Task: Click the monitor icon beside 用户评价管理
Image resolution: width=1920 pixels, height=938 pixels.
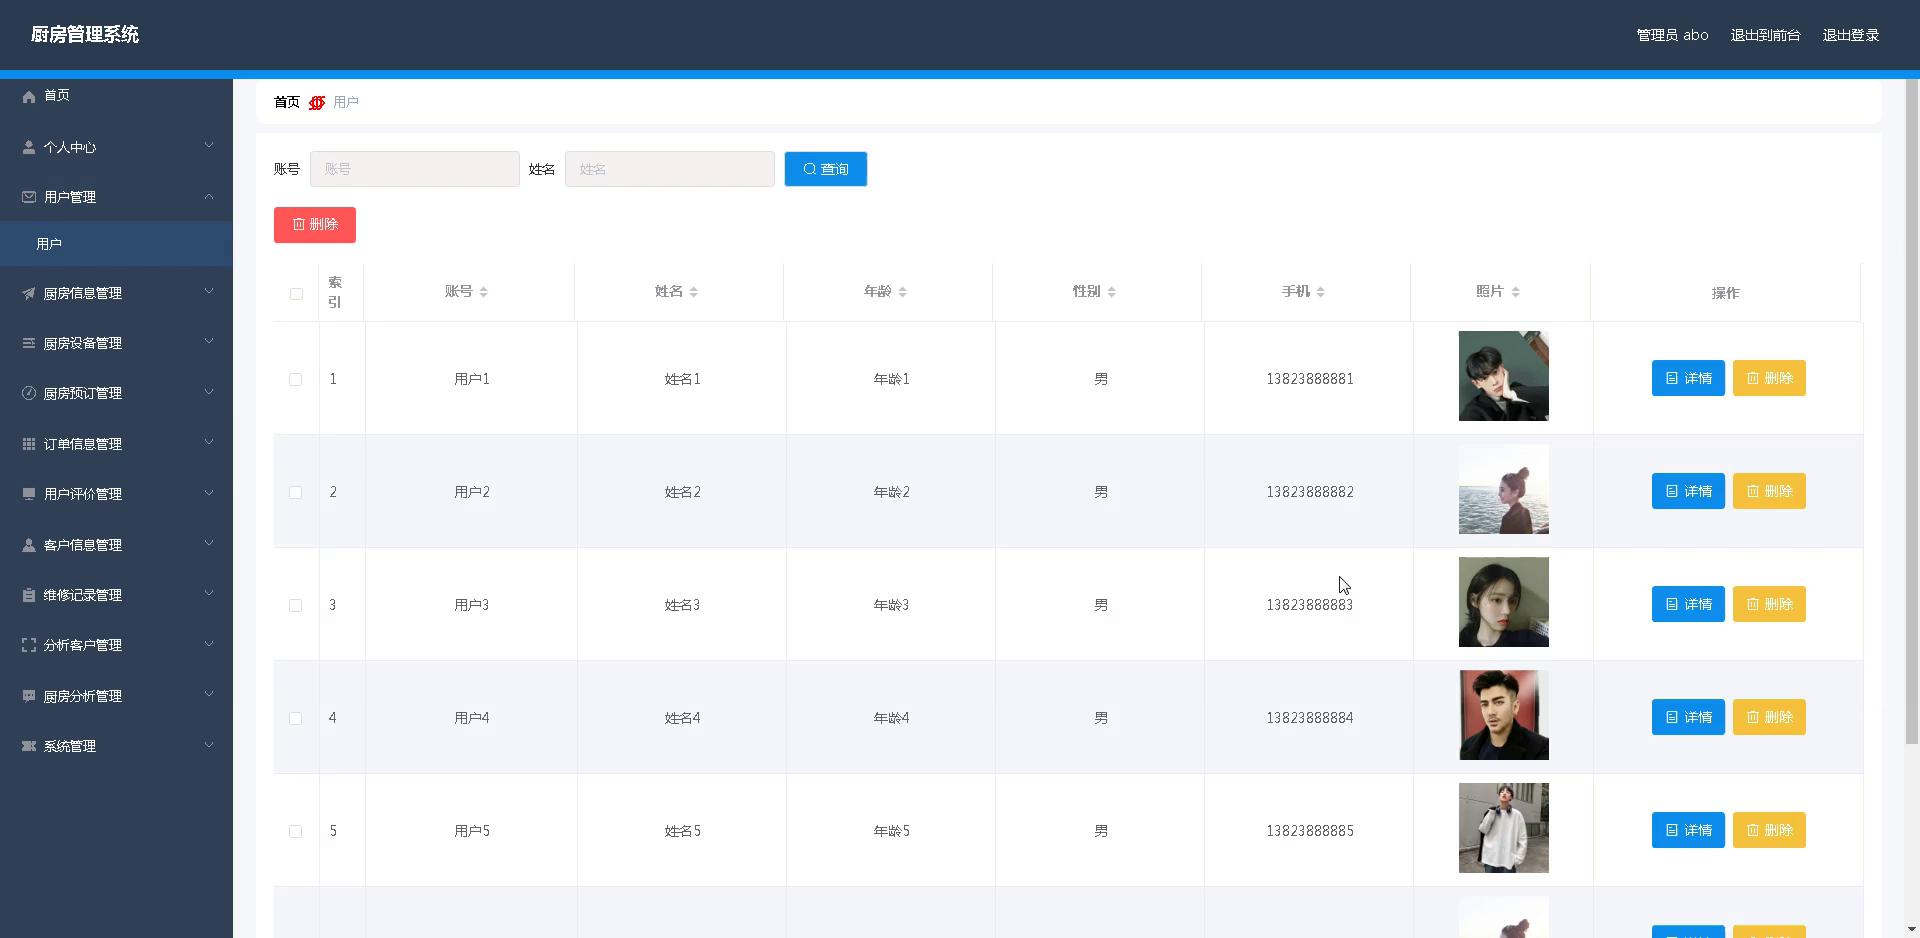Action: pyautogui.click(x=29, y=494)
